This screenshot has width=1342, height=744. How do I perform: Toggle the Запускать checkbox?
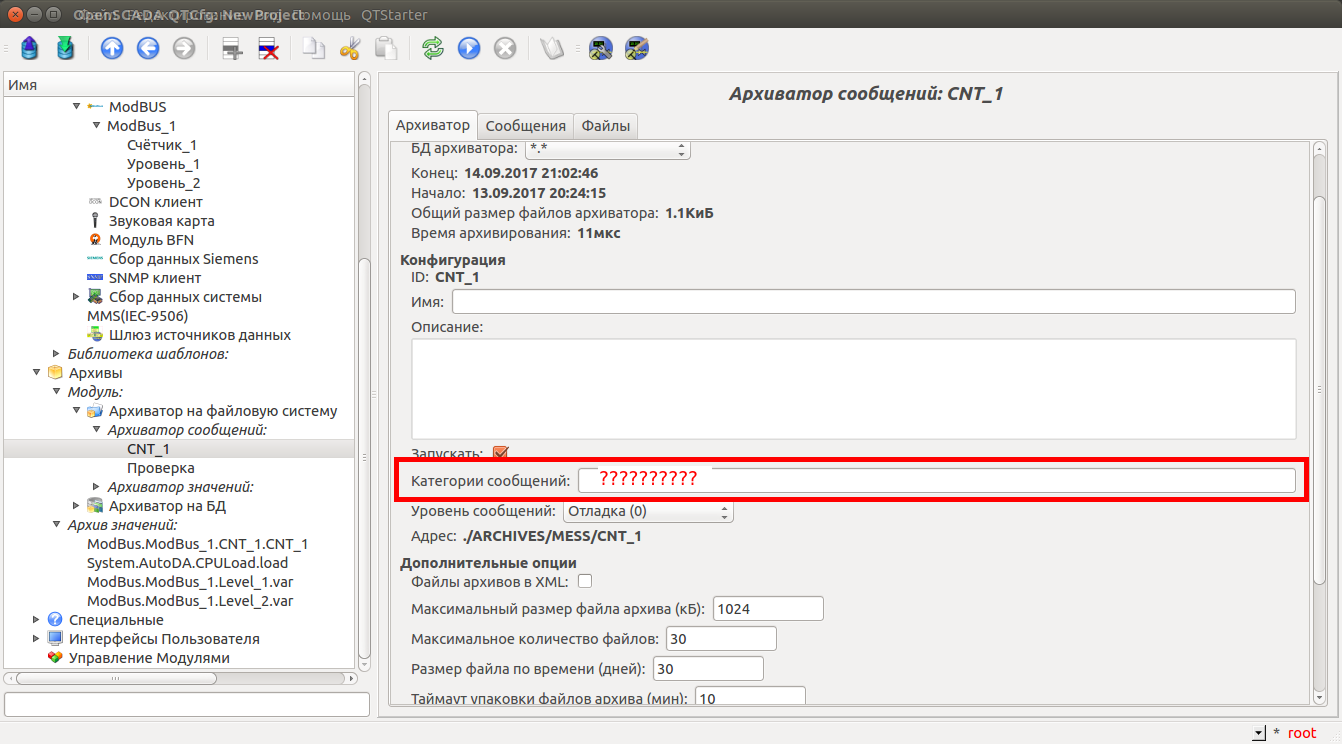click(x=501, y=453)
